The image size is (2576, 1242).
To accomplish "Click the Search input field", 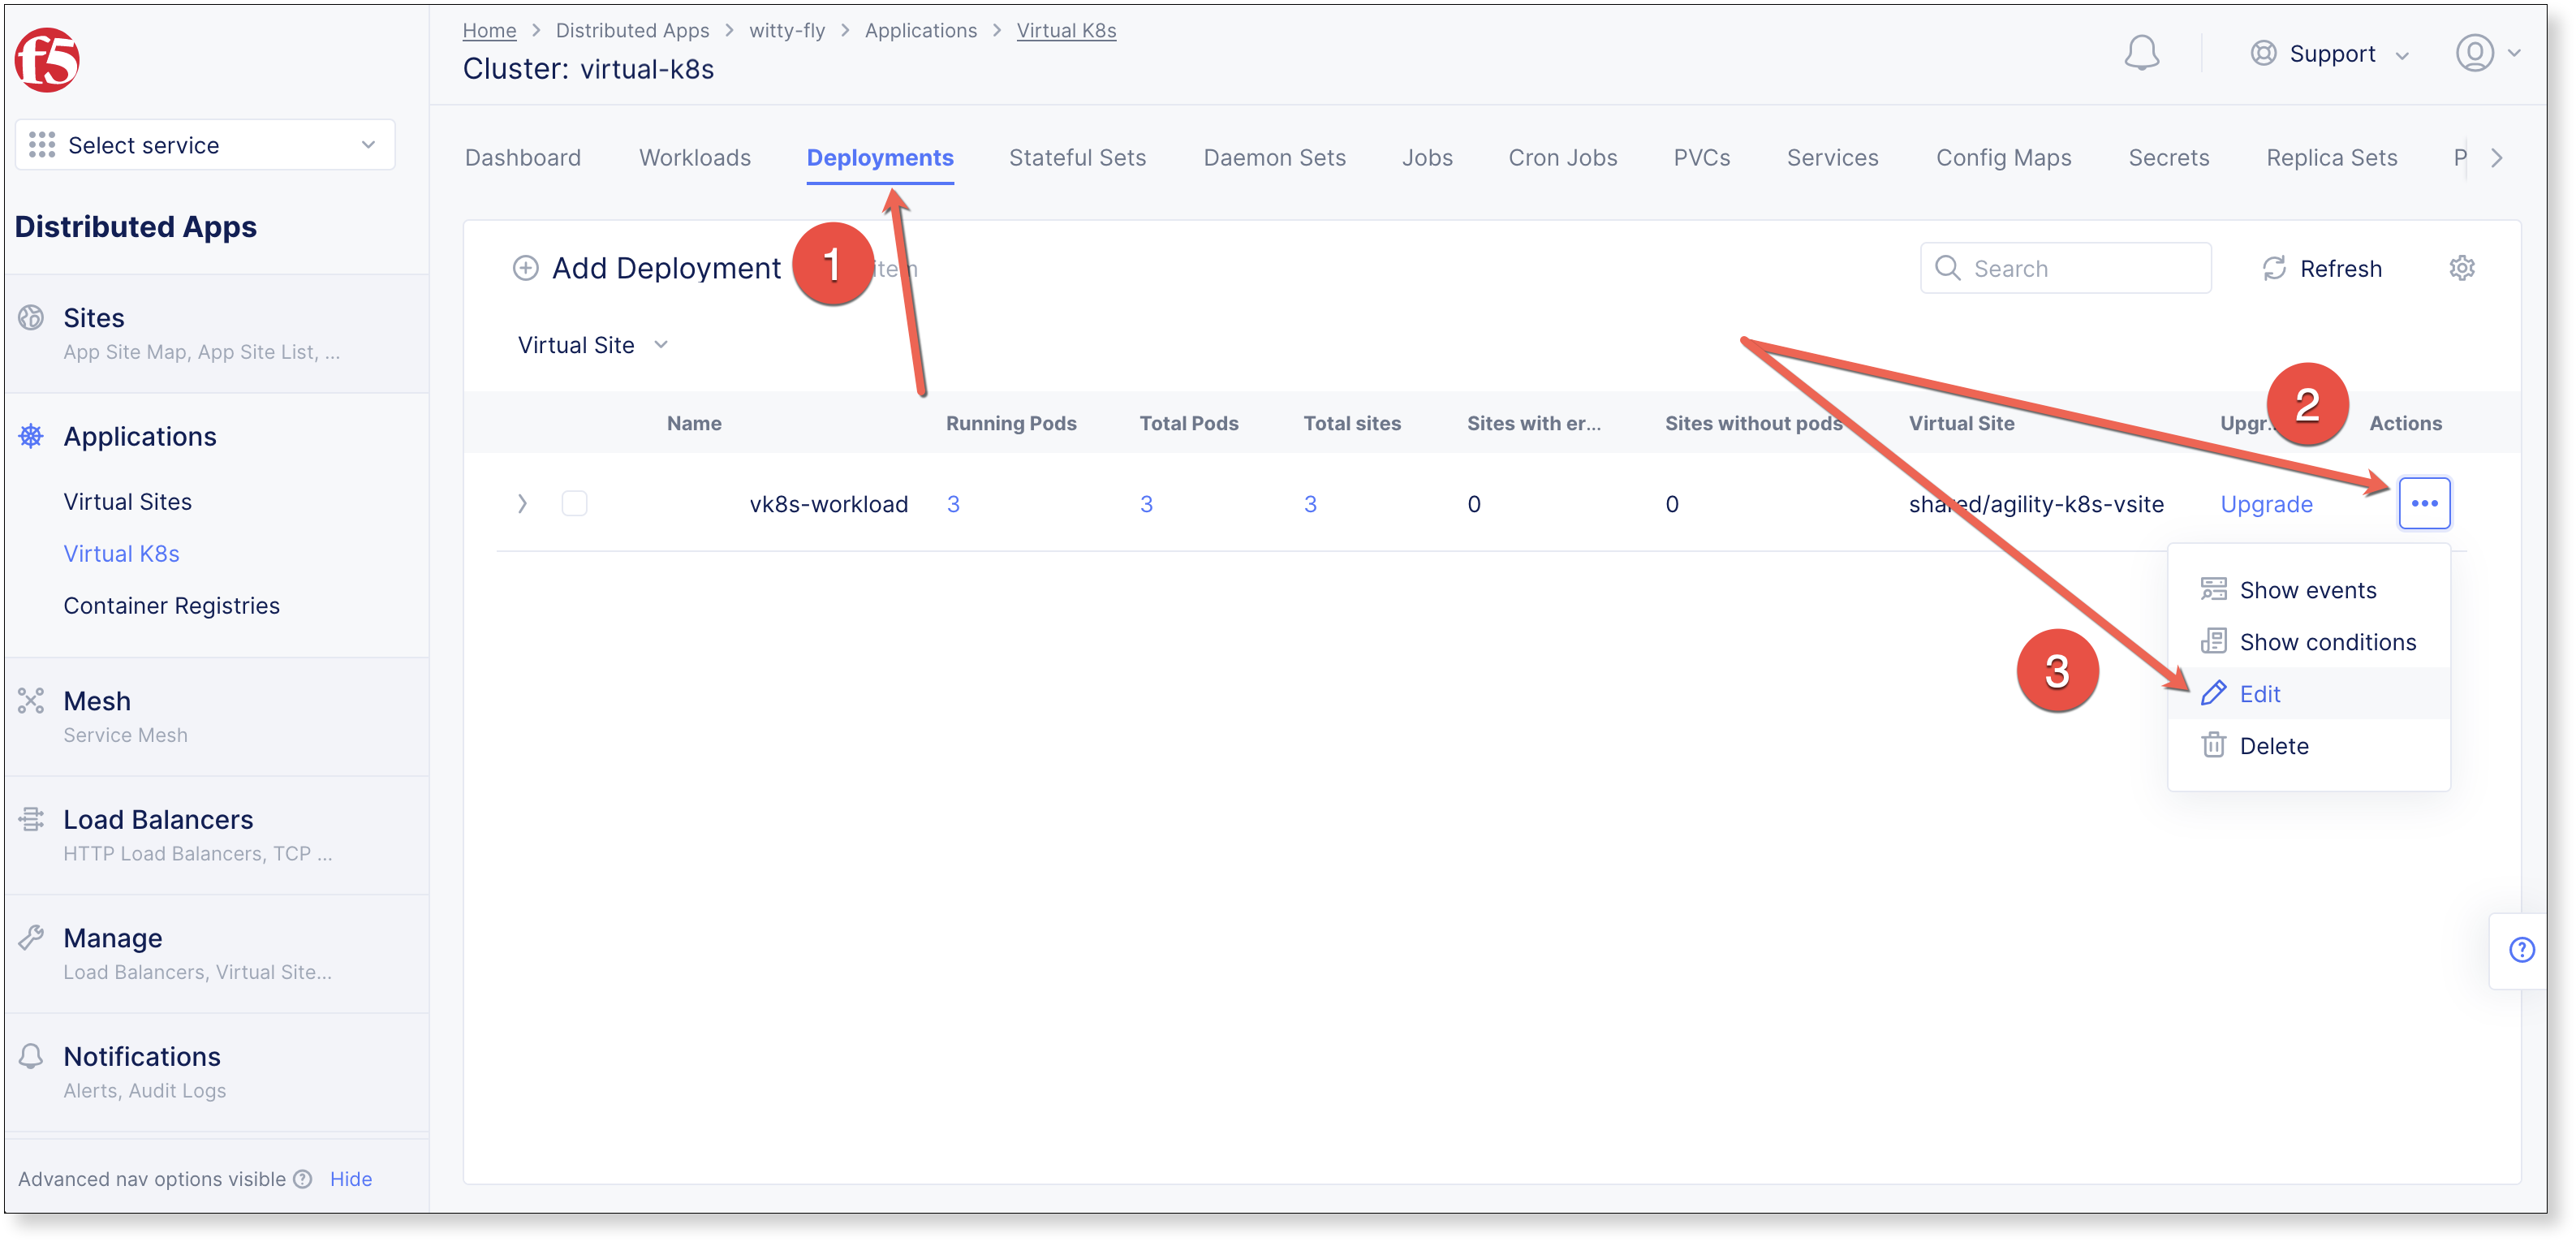I will (x=2065, y=268).
